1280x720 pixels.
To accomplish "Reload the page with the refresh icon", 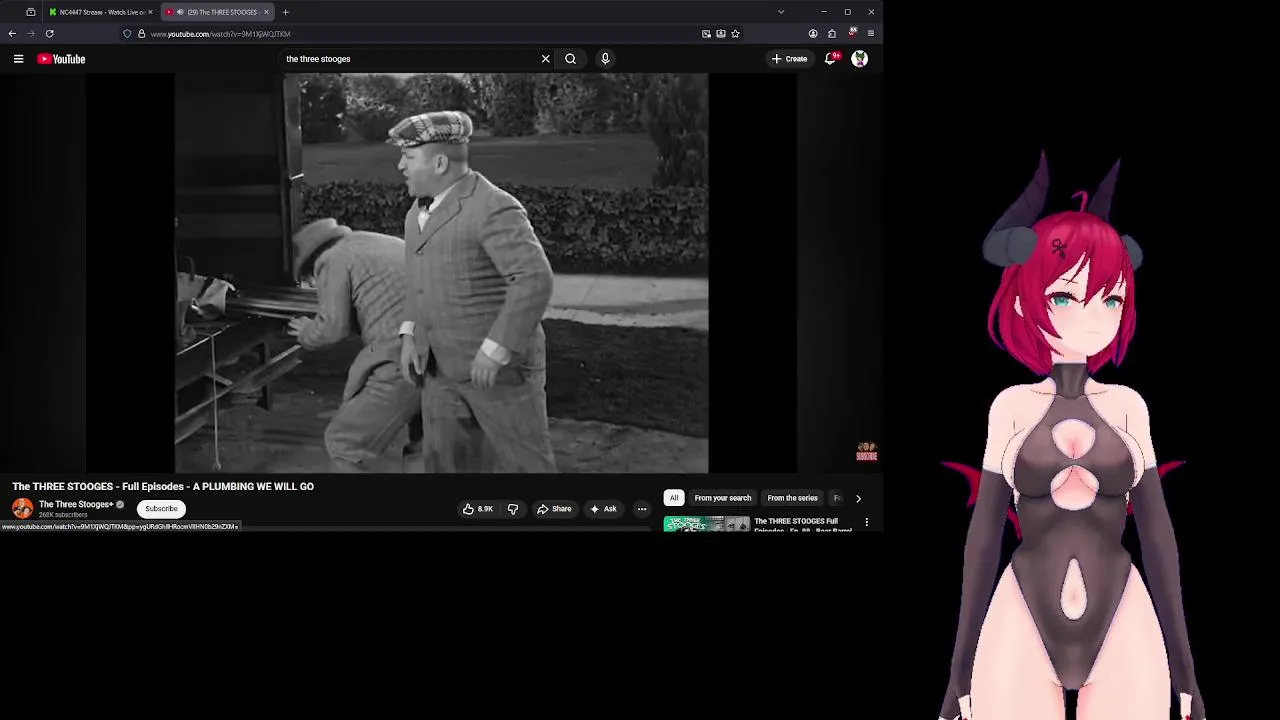I will click(x=49, y=34).
